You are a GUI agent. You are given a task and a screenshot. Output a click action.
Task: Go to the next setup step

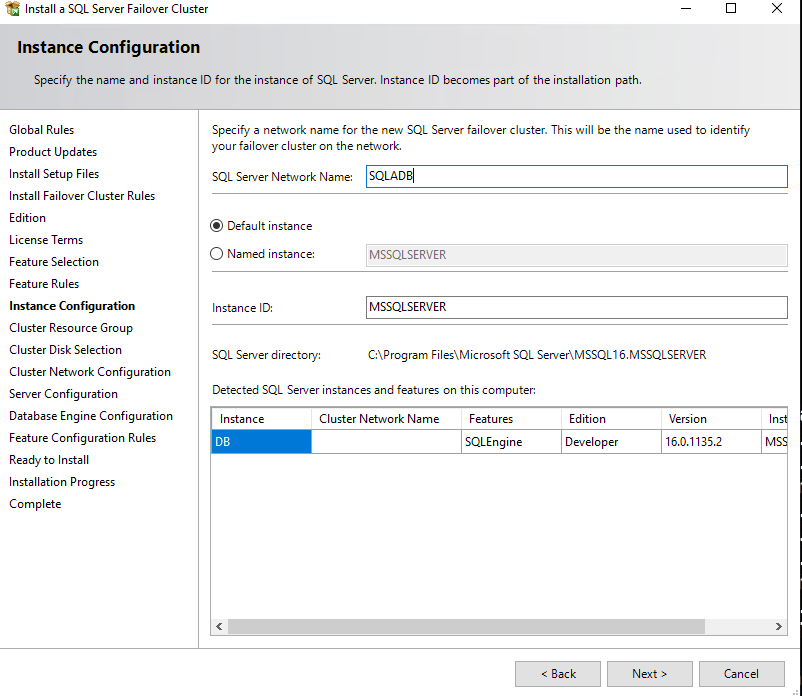650,674
